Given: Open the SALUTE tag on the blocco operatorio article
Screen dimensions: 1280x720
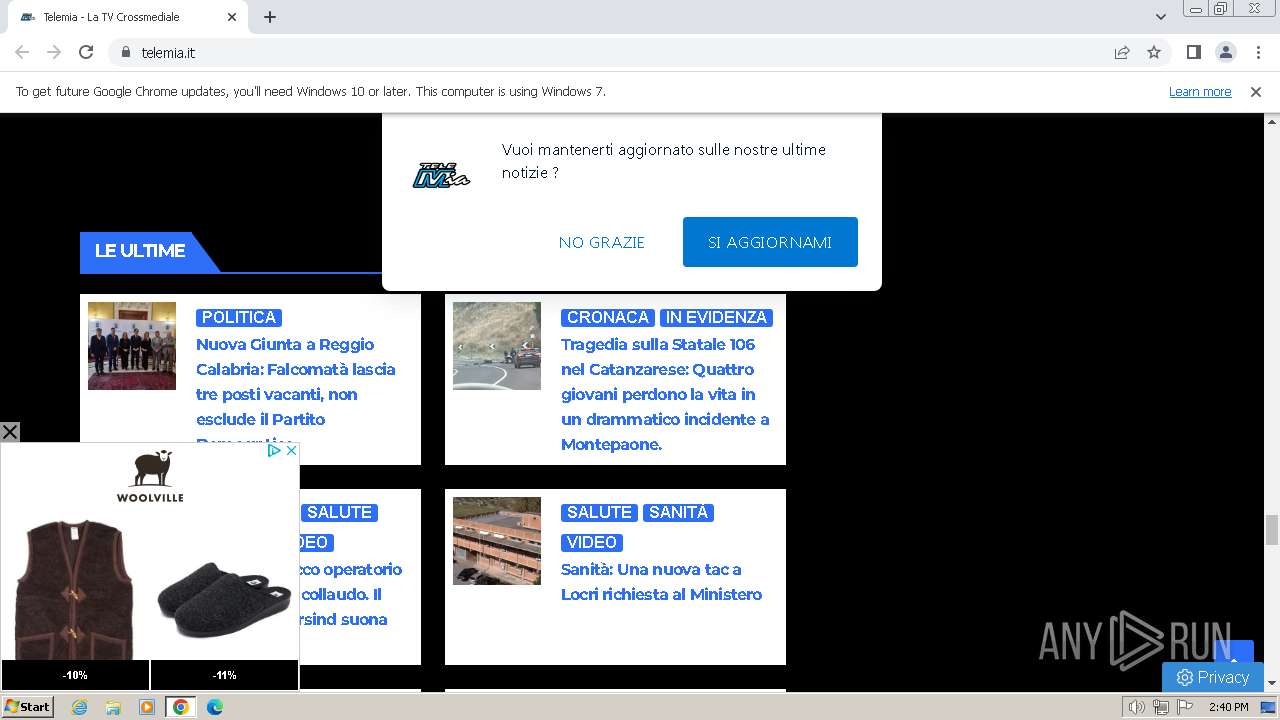Looking at the screenshot, I should [x=339, y=512].
